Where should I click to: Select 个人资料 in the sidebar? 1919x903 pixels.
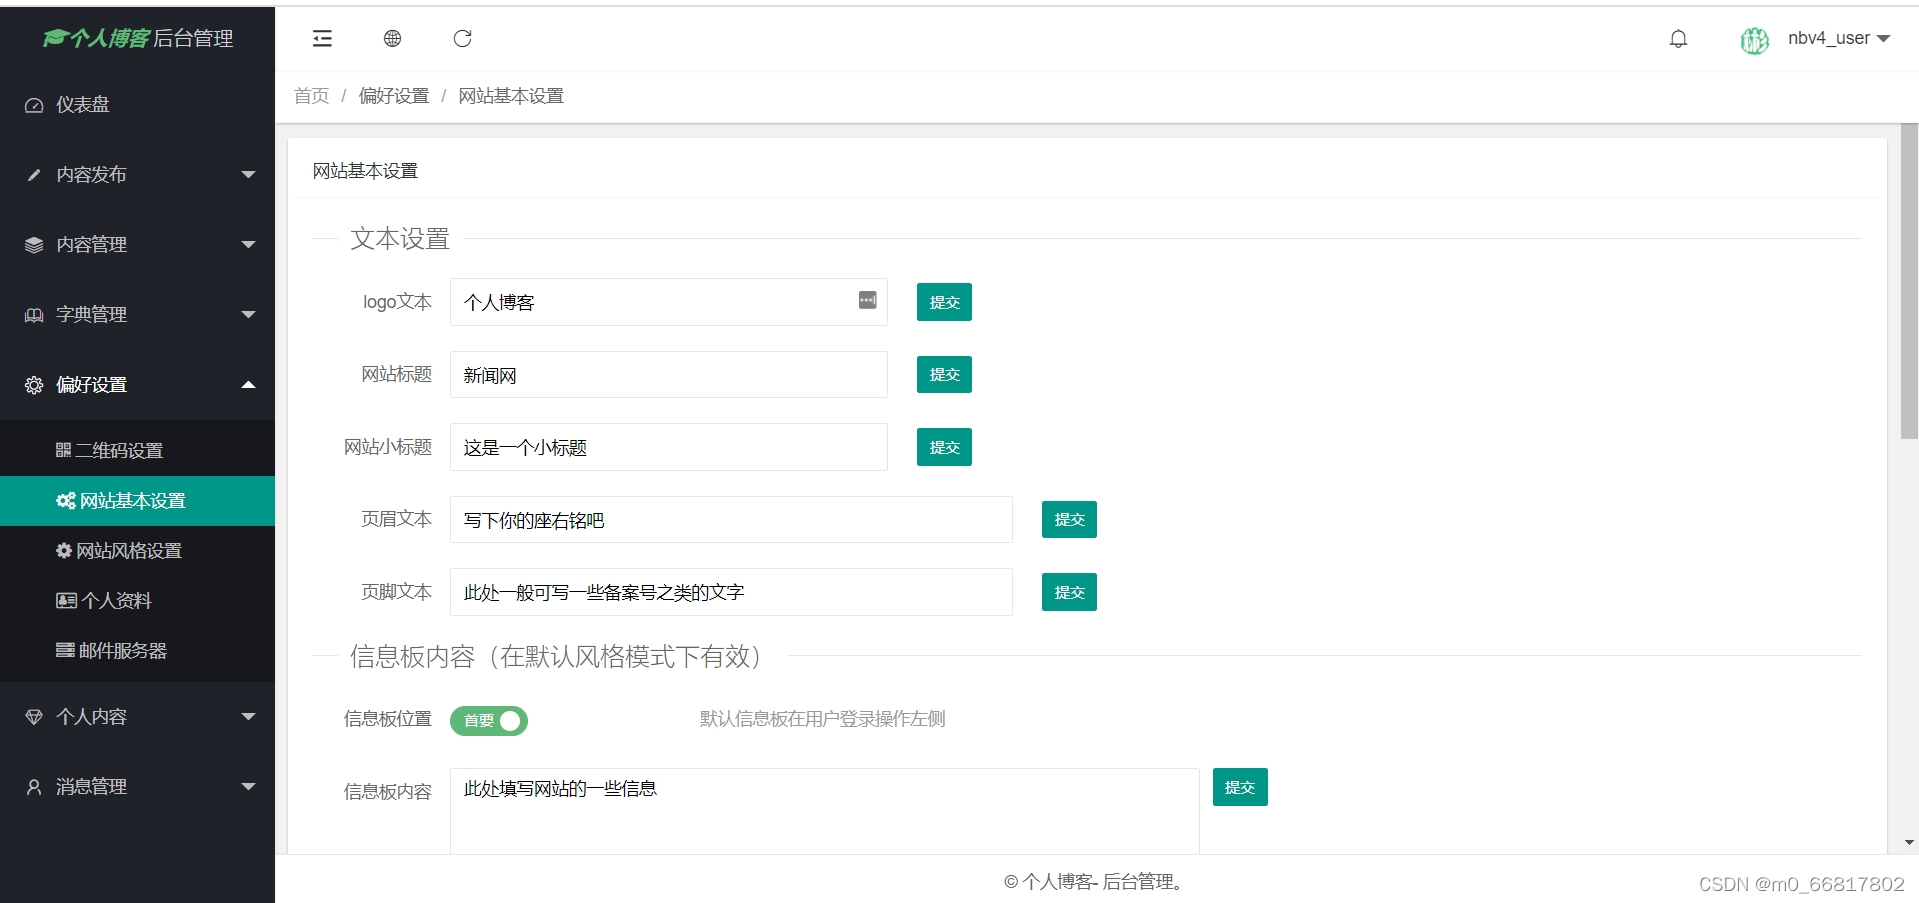112,600
